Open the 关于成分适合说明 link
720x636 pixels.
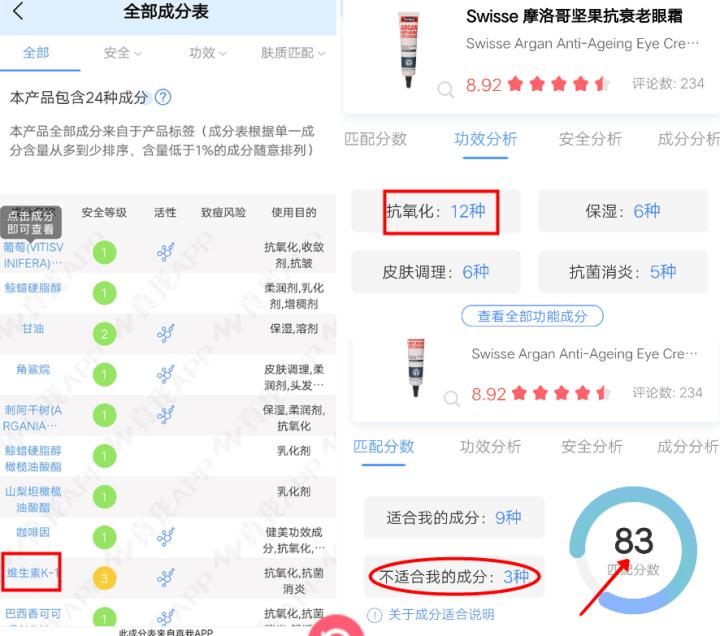(441, 614)
